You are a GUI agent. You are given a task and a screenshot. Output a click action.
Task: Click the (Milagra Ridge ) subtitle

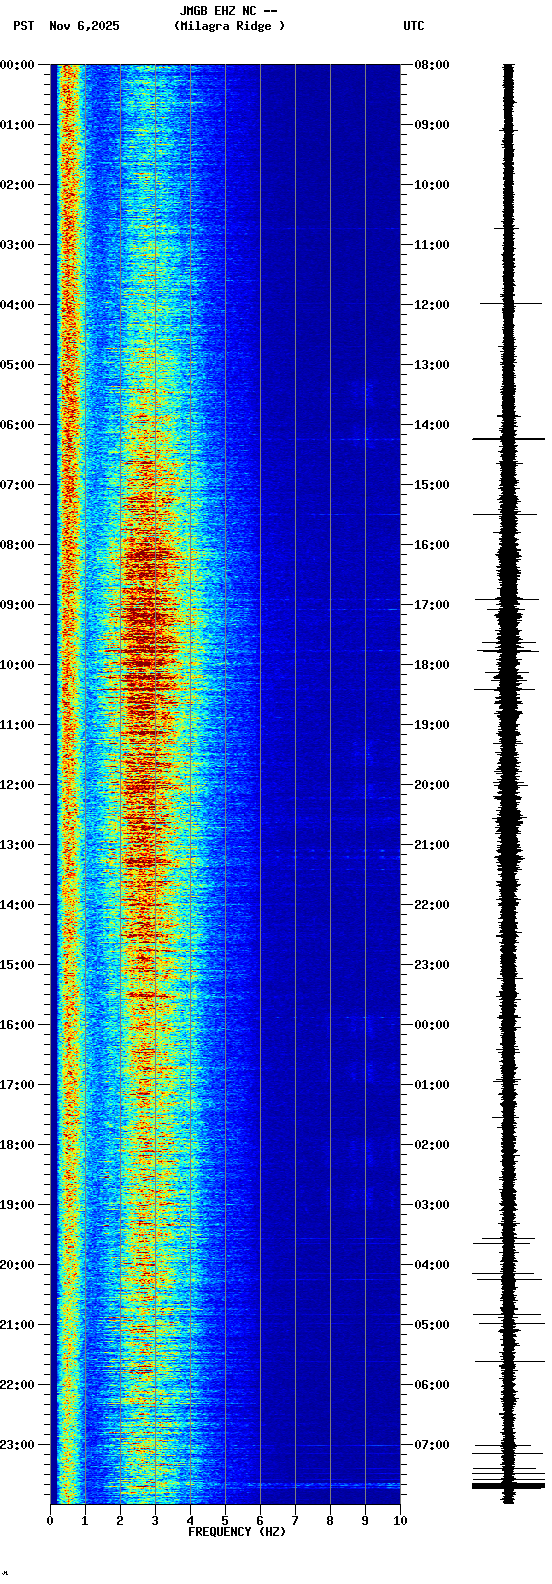point(229,26)
